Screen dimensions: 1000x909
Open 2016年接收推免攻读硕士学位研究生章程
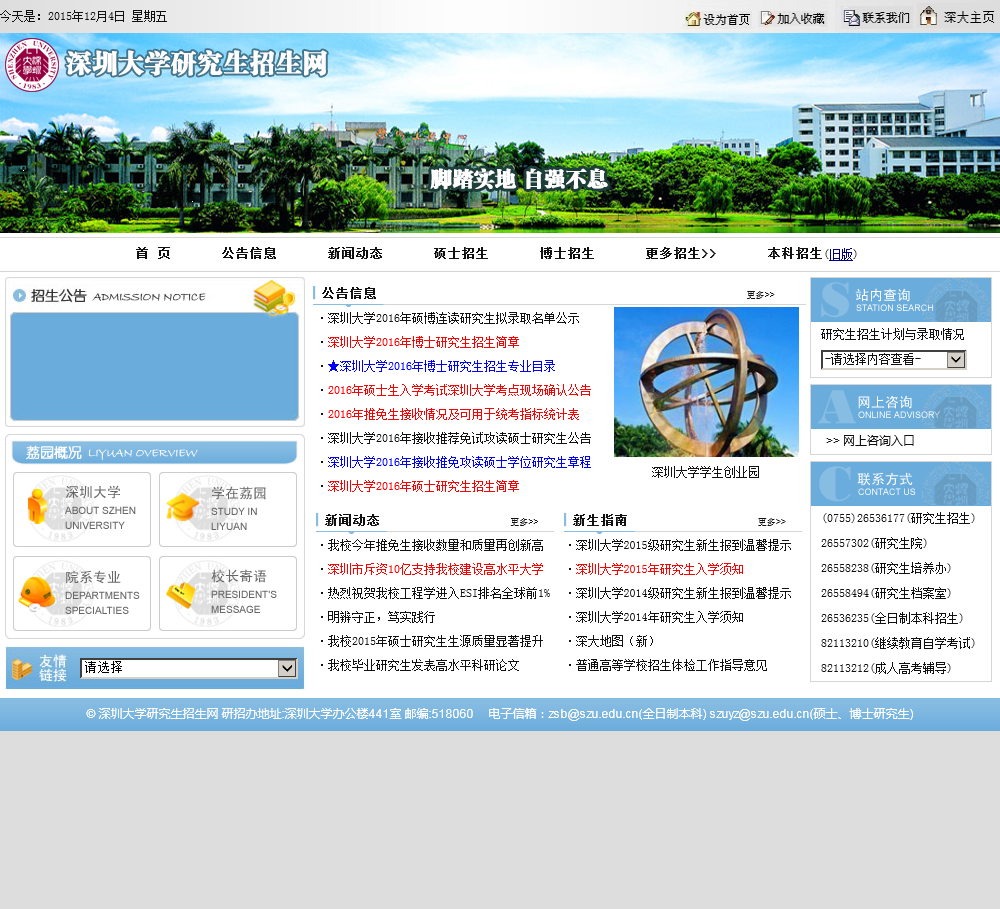point(459,462)
